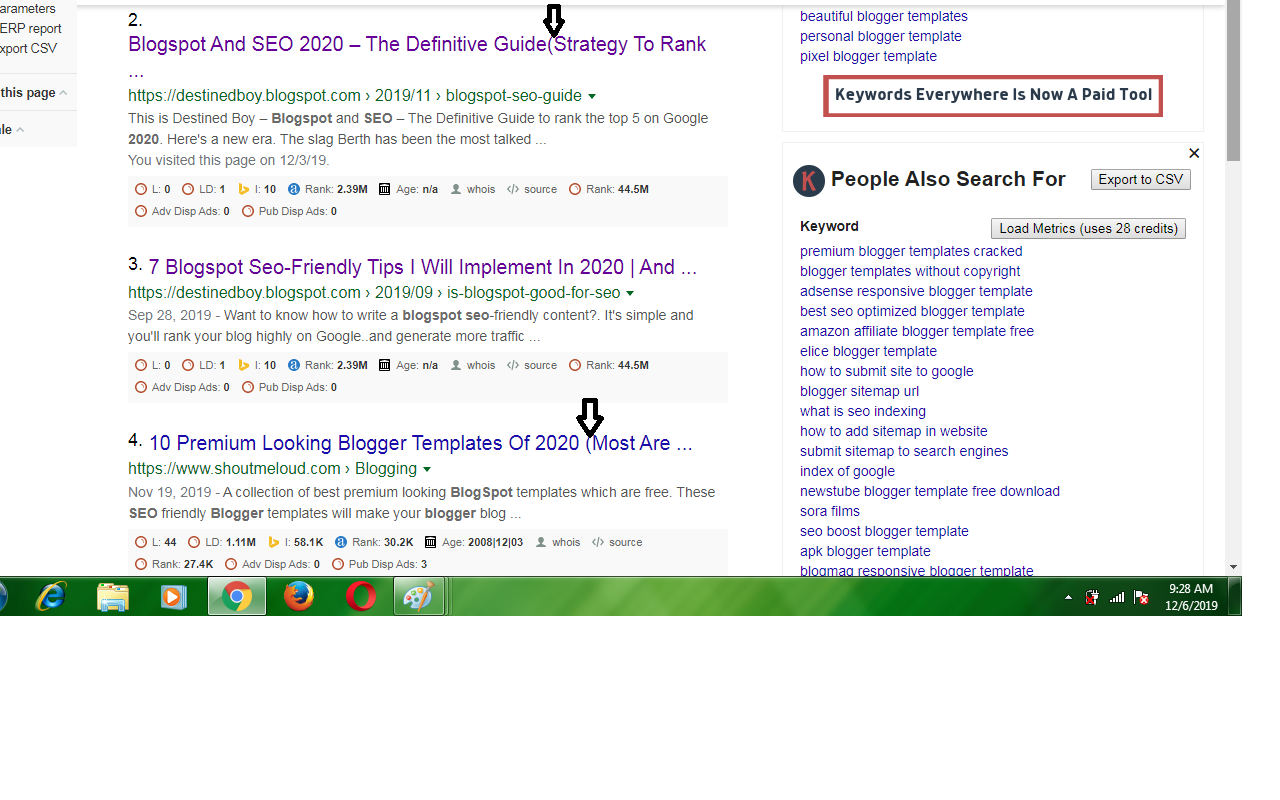Viewport: 1280px width, 800px height.
Task: Click Bing I: 10 metric in result 2 bar
Action: 257,189
